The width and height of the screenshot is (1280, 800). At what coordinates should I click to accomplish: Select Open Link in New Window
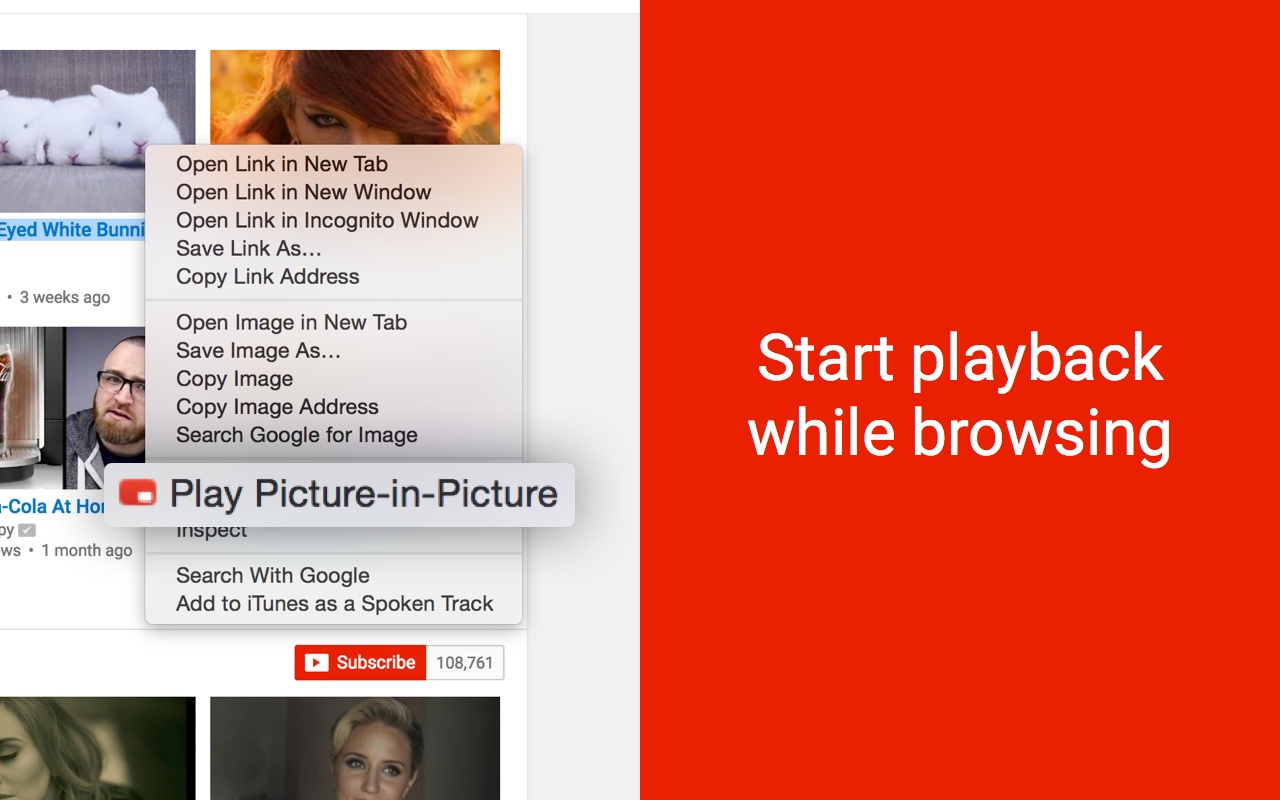[303, 192]
